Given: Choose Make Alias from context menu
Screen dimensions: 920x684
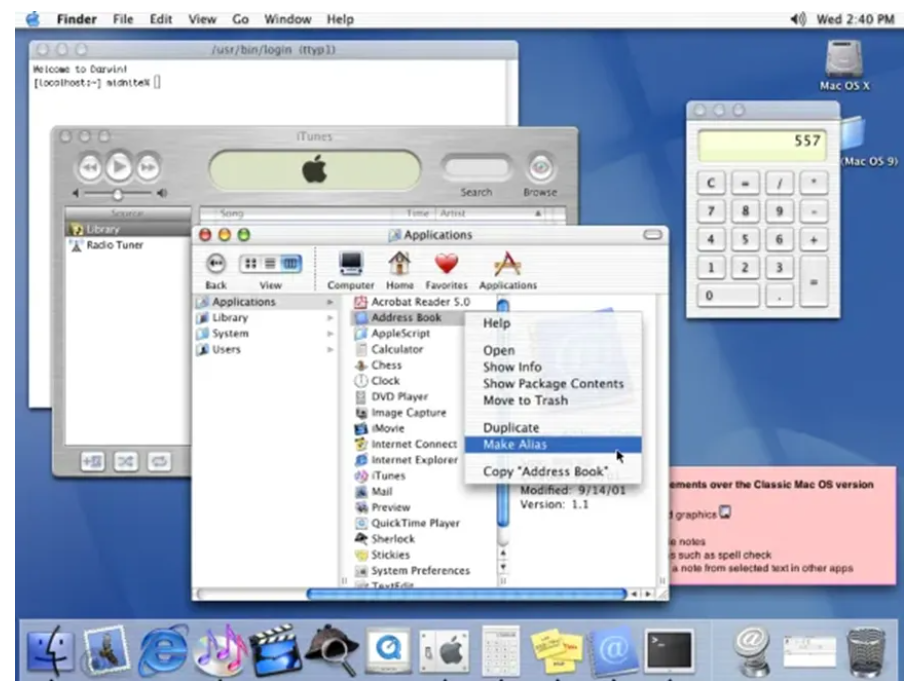Looking at the screenshot, I should click(553, 445).
